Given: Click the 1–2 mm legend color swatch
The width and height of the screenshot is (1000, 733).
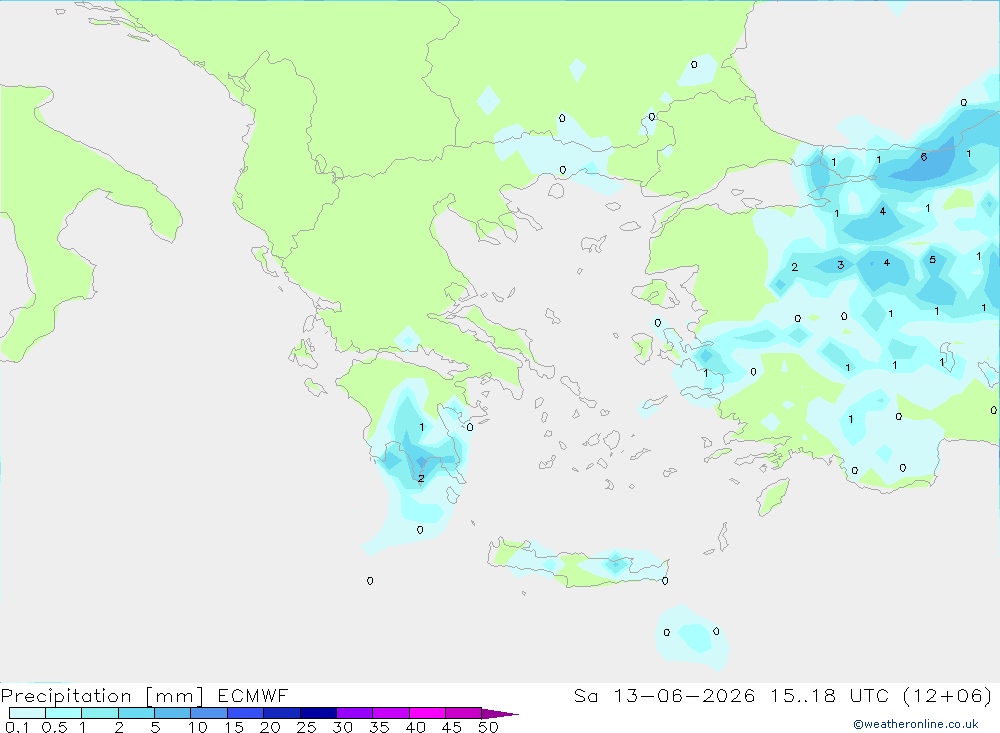Looking at the screenshot, I should (99, 713).
